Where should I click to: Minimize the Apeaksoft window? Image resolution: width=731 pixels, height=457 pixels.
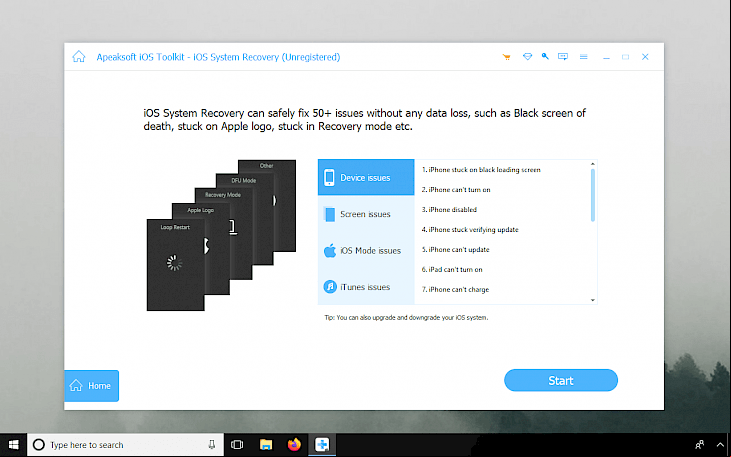click(x=606, y=57)
